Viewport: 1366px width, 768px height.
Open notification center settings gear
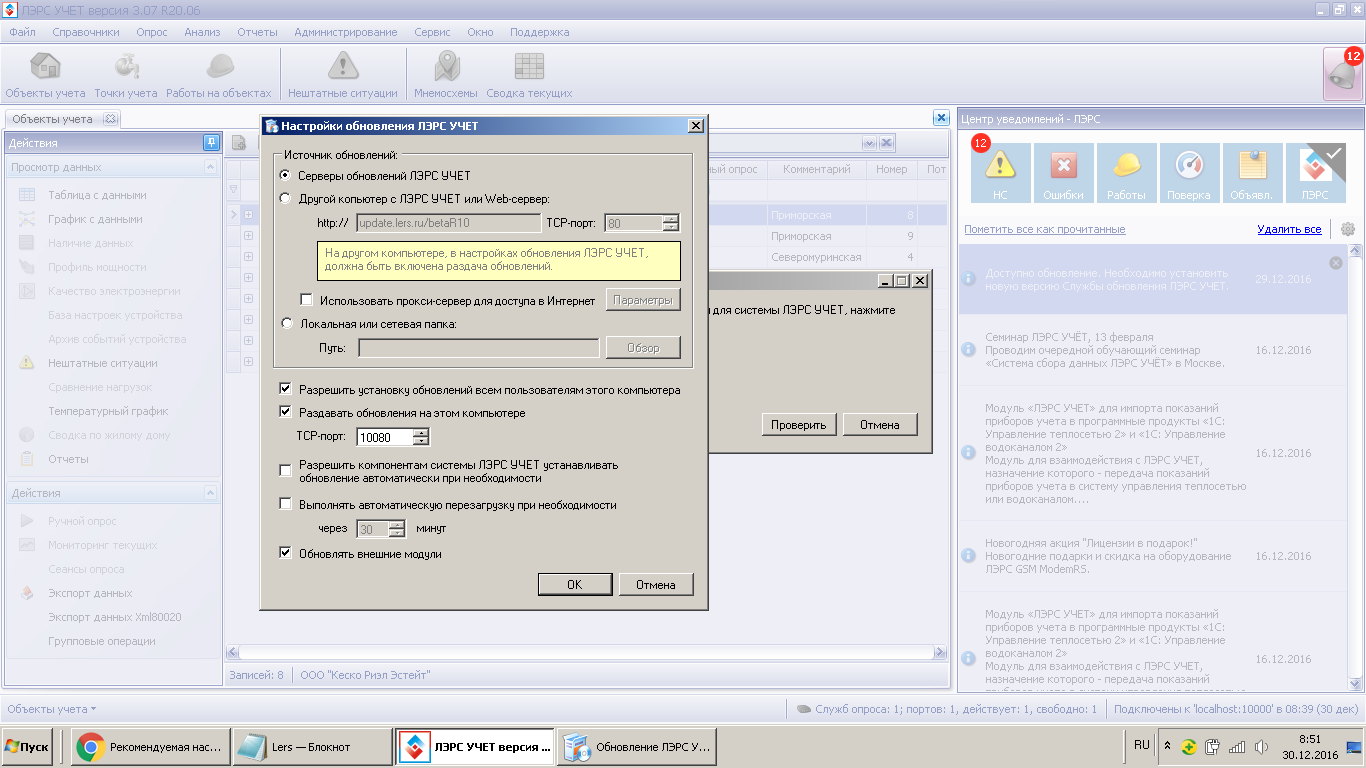click(x=1348, y=229)
